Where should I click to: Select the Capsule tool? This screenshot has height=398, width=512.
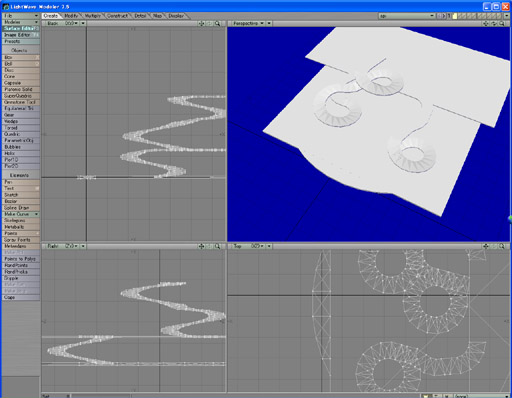tap(21, 83)
